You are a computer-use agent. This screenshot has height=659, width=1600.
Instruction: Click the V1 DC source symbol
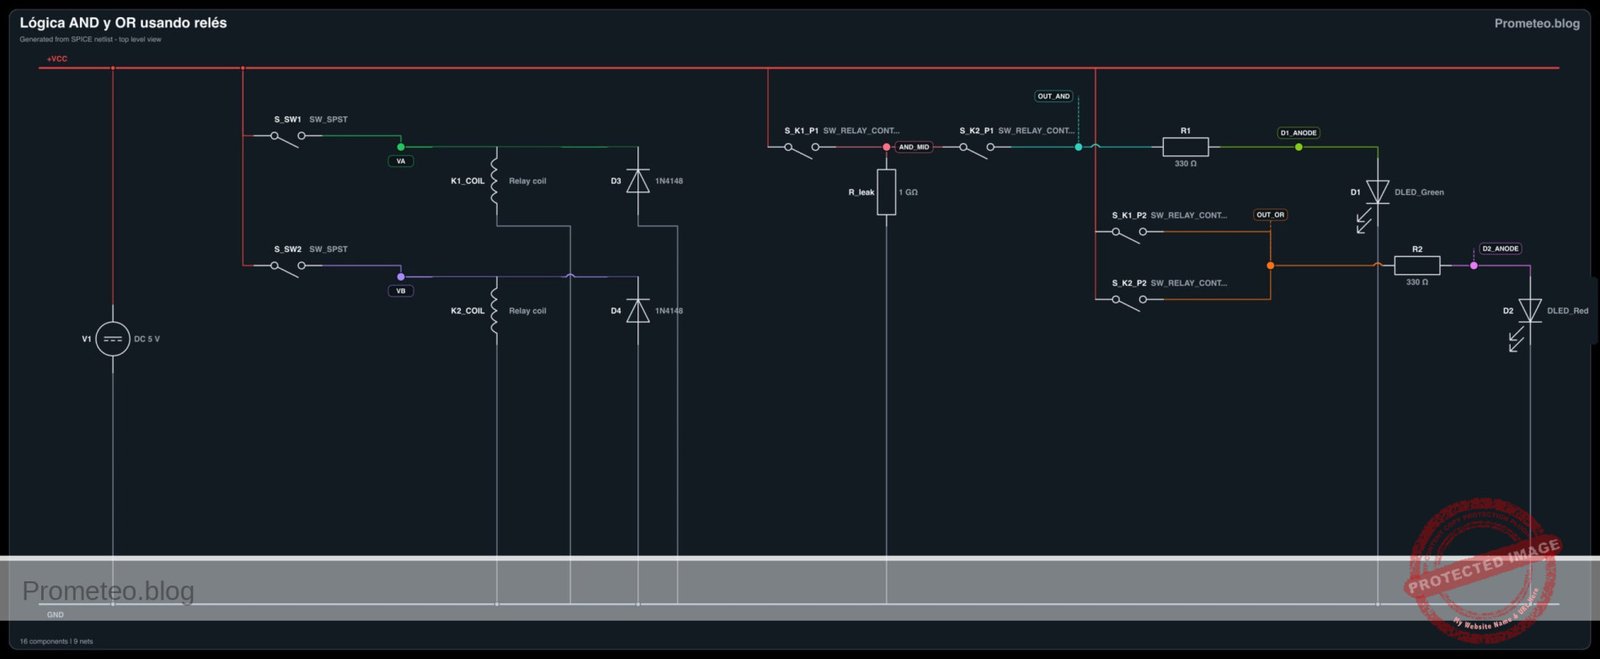(113, 339)
